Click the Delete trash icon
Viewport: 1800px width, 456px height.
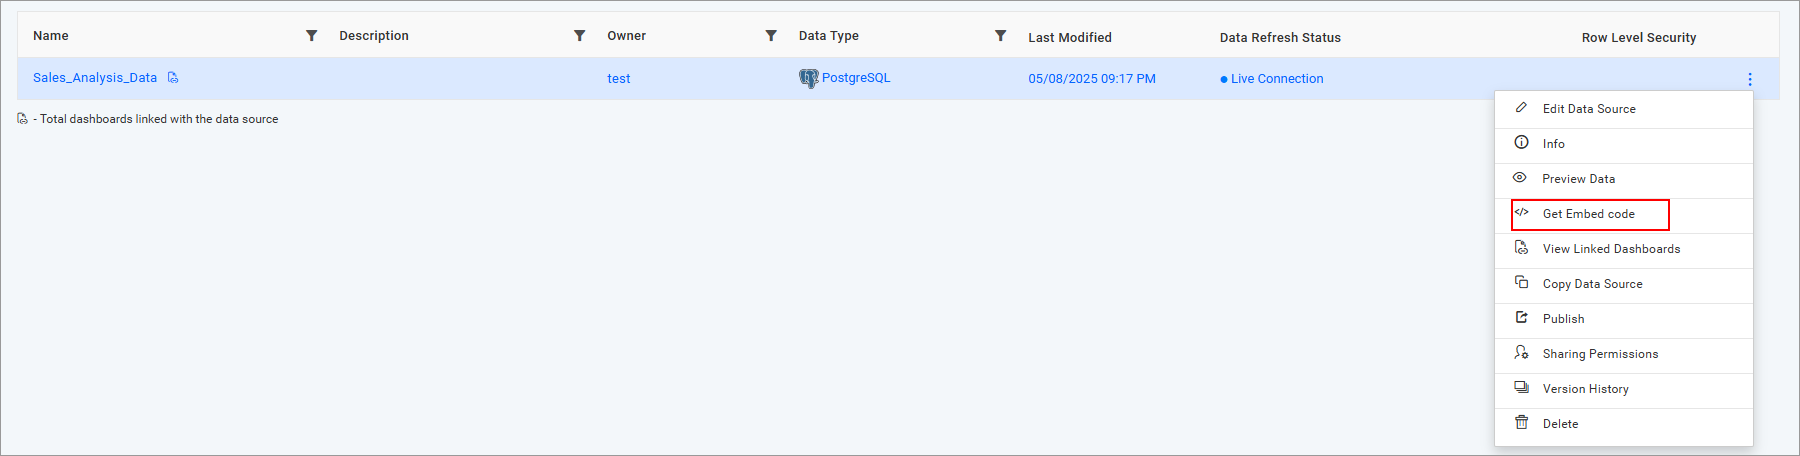1521,422
